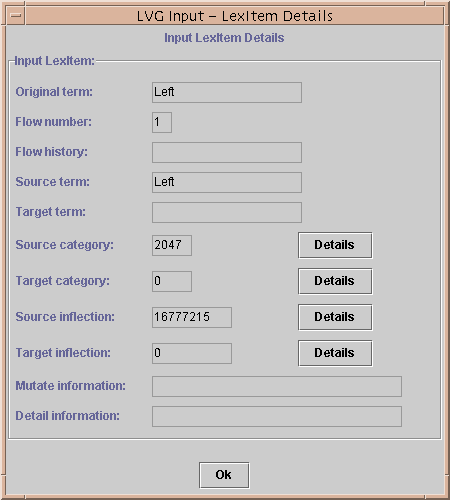Image resolution: width=450 pixels, height=500 pixels.
Task: Select the Source category value 2047
Action: (x=172, y=245)
